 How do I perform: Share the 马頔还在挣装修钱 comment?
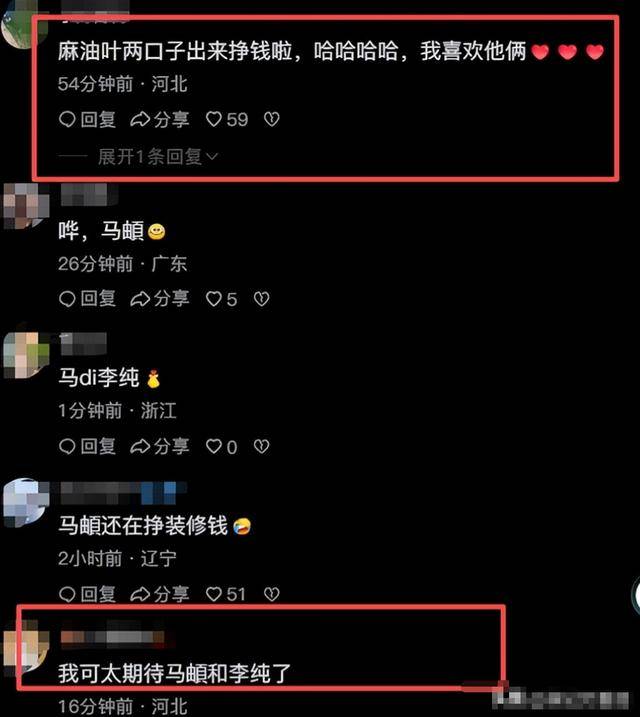(x=160, y=594)
